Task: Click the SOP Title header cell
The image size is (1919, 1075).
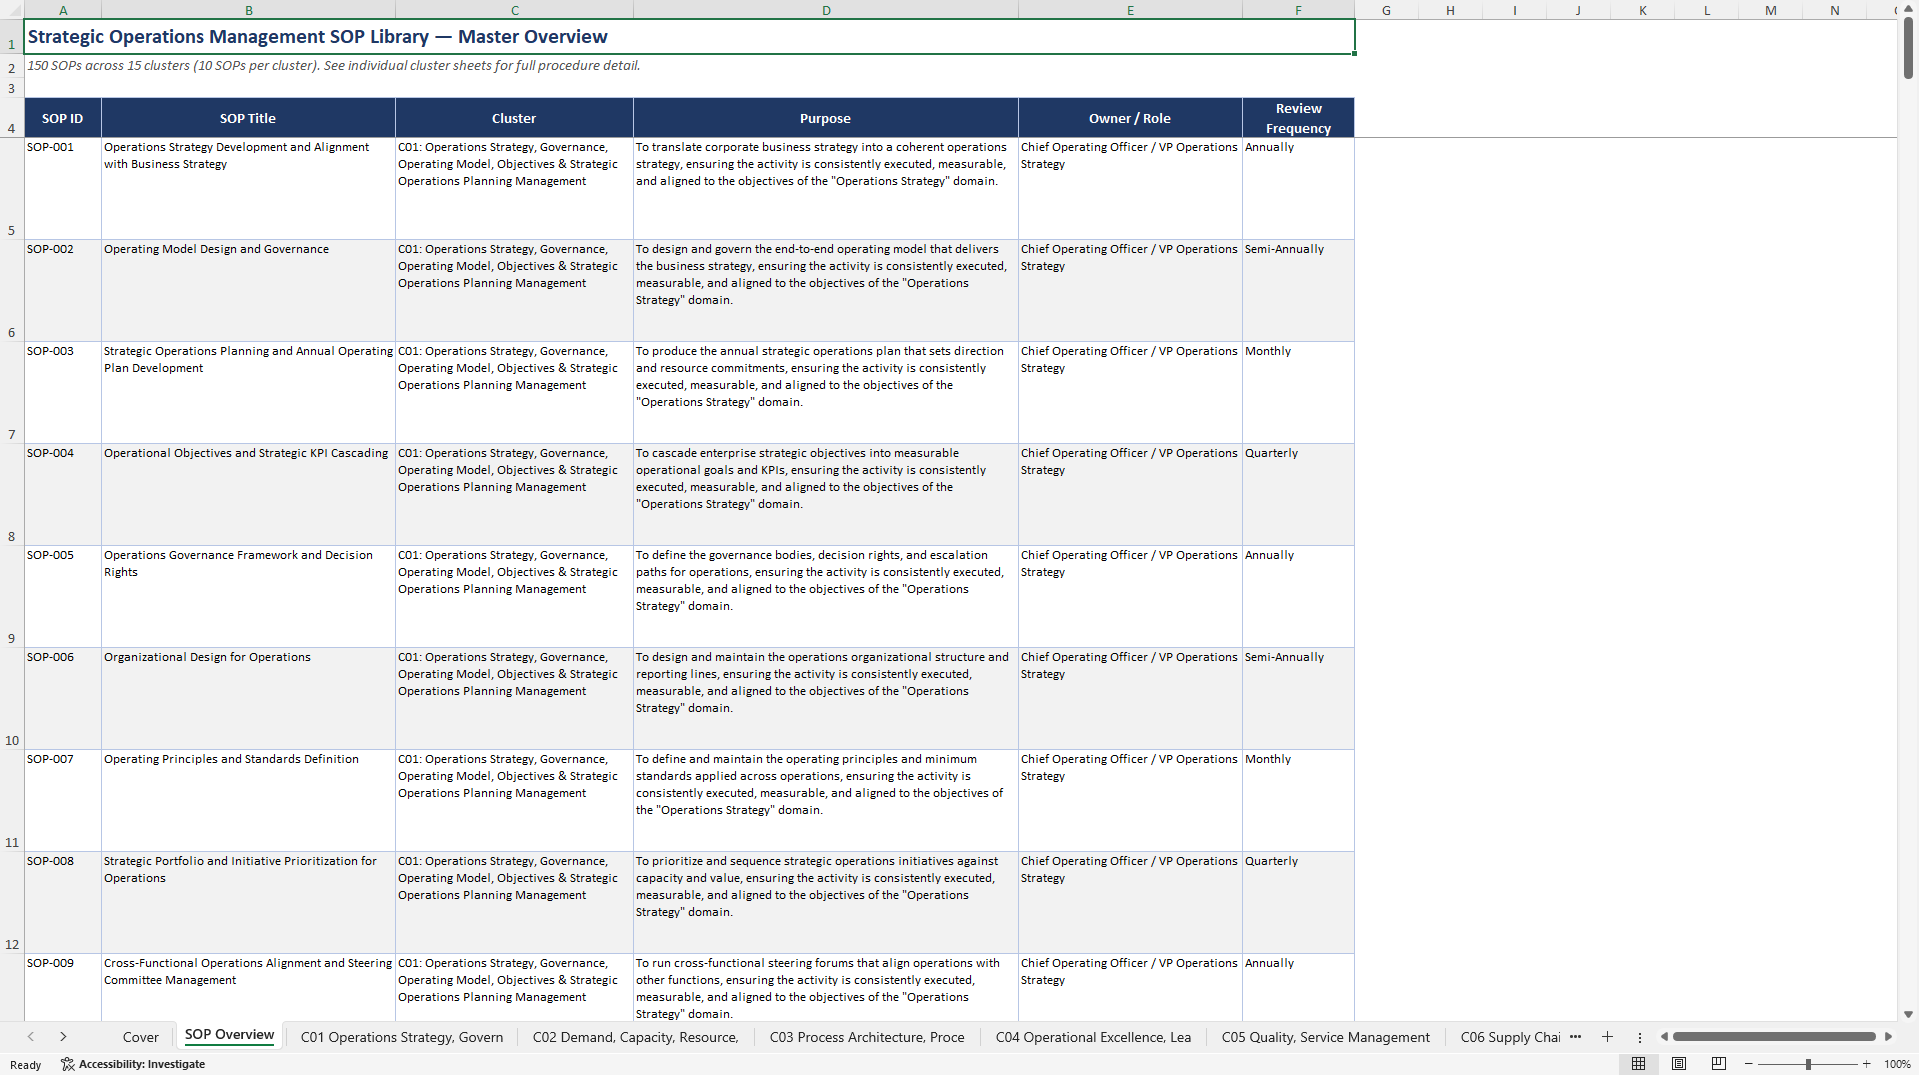Action: 248,118
